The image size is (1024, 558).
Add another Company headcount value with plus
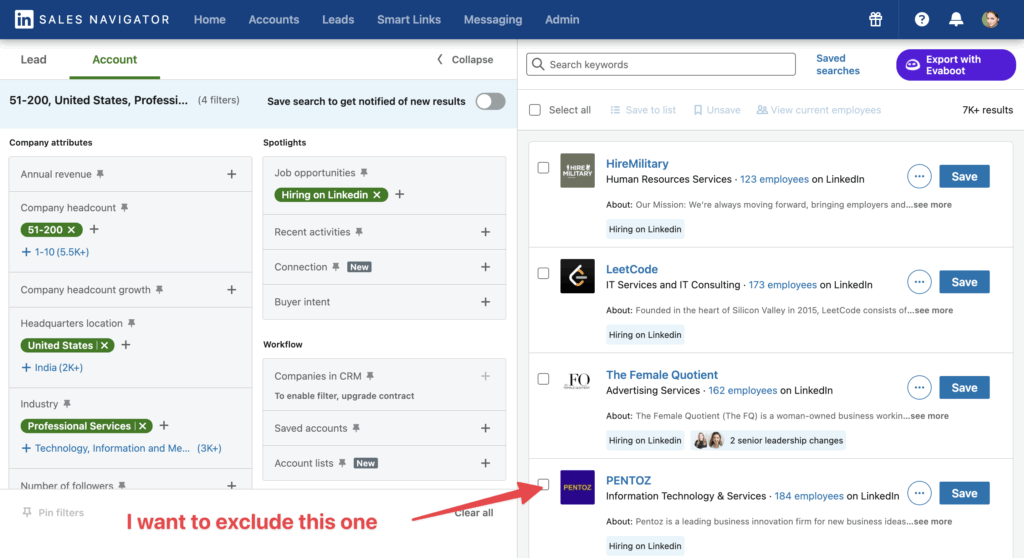coord(94,229)
